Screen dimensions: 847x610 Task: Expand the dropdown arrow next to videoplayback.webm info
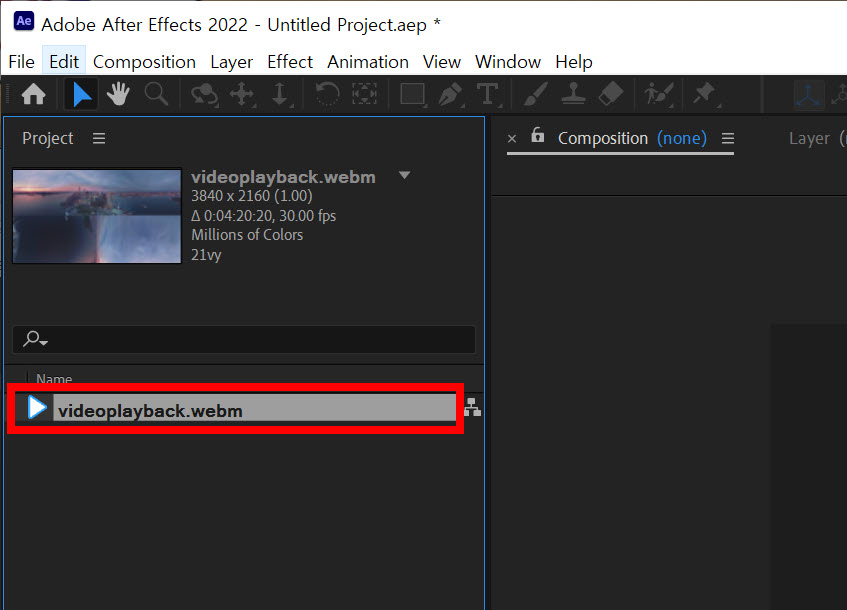pyautogui.click(x=405, y=175)
